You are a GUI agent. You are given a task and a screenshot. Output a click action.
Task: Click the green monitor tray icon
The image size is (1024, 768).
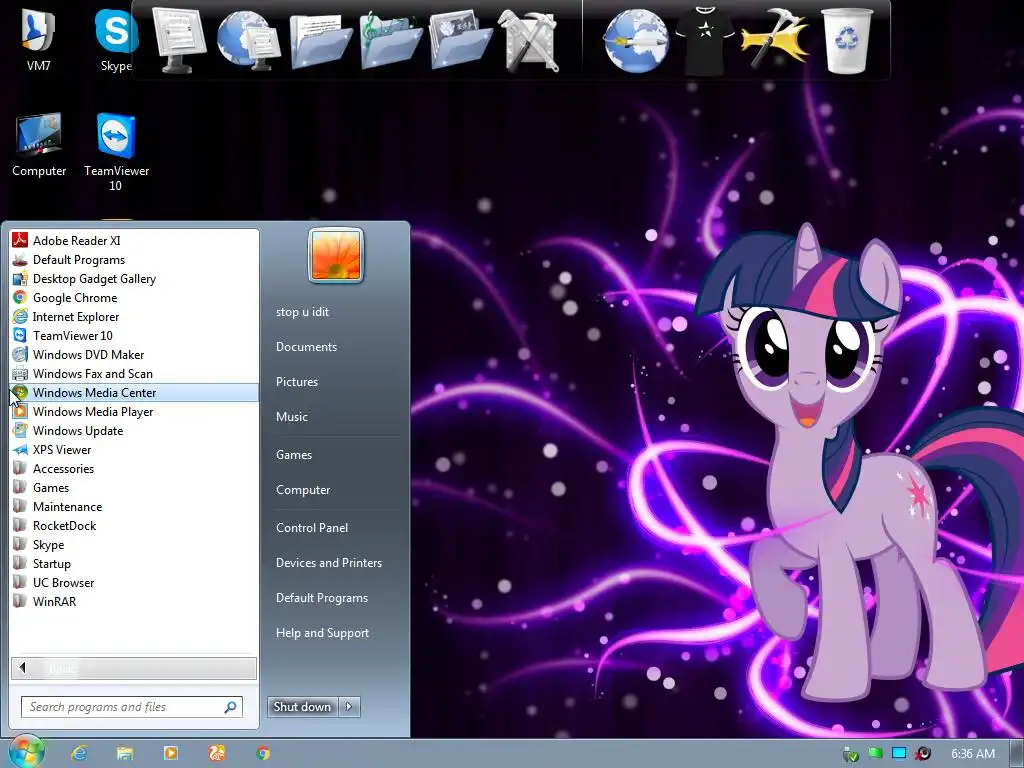tap(875, 754)
